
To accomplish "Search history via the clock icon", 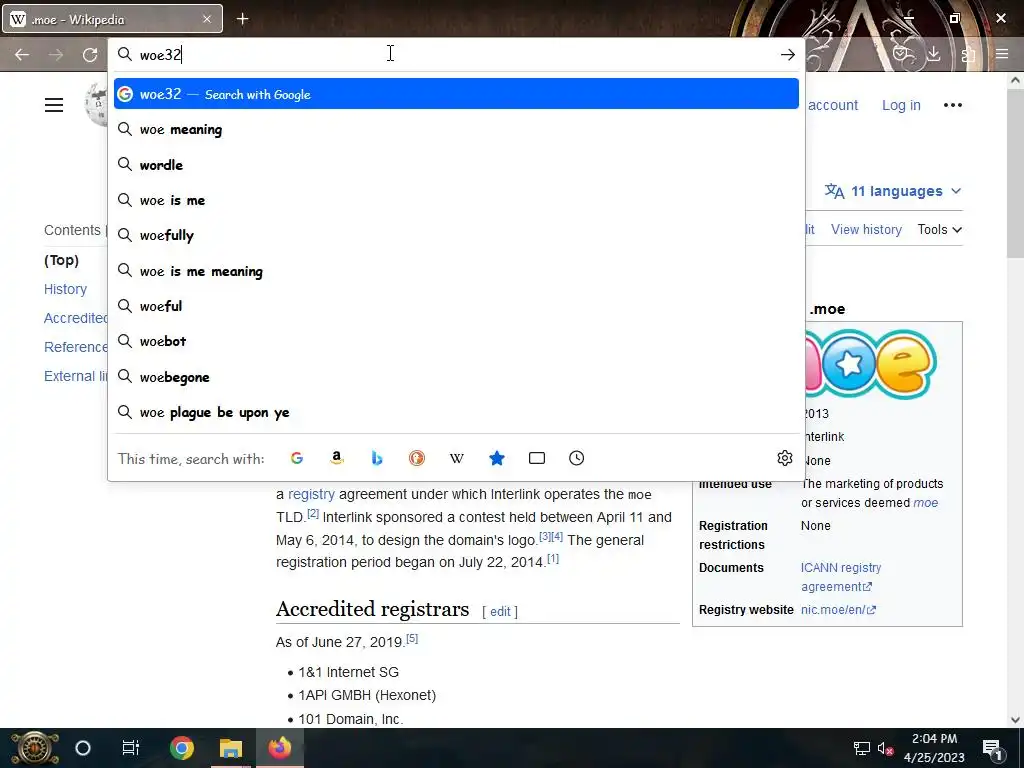I will (x=577, y=458).
